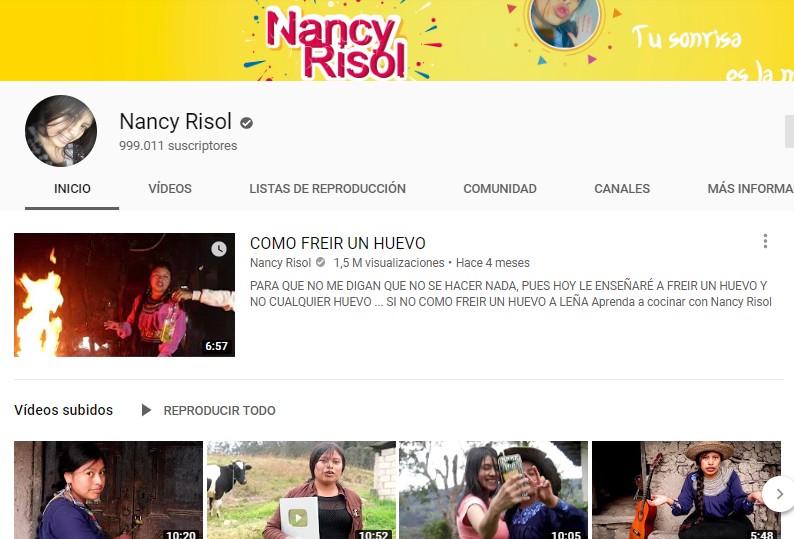
Task: Switch to the INICIO tab
Action: click(x=72, y=189)
